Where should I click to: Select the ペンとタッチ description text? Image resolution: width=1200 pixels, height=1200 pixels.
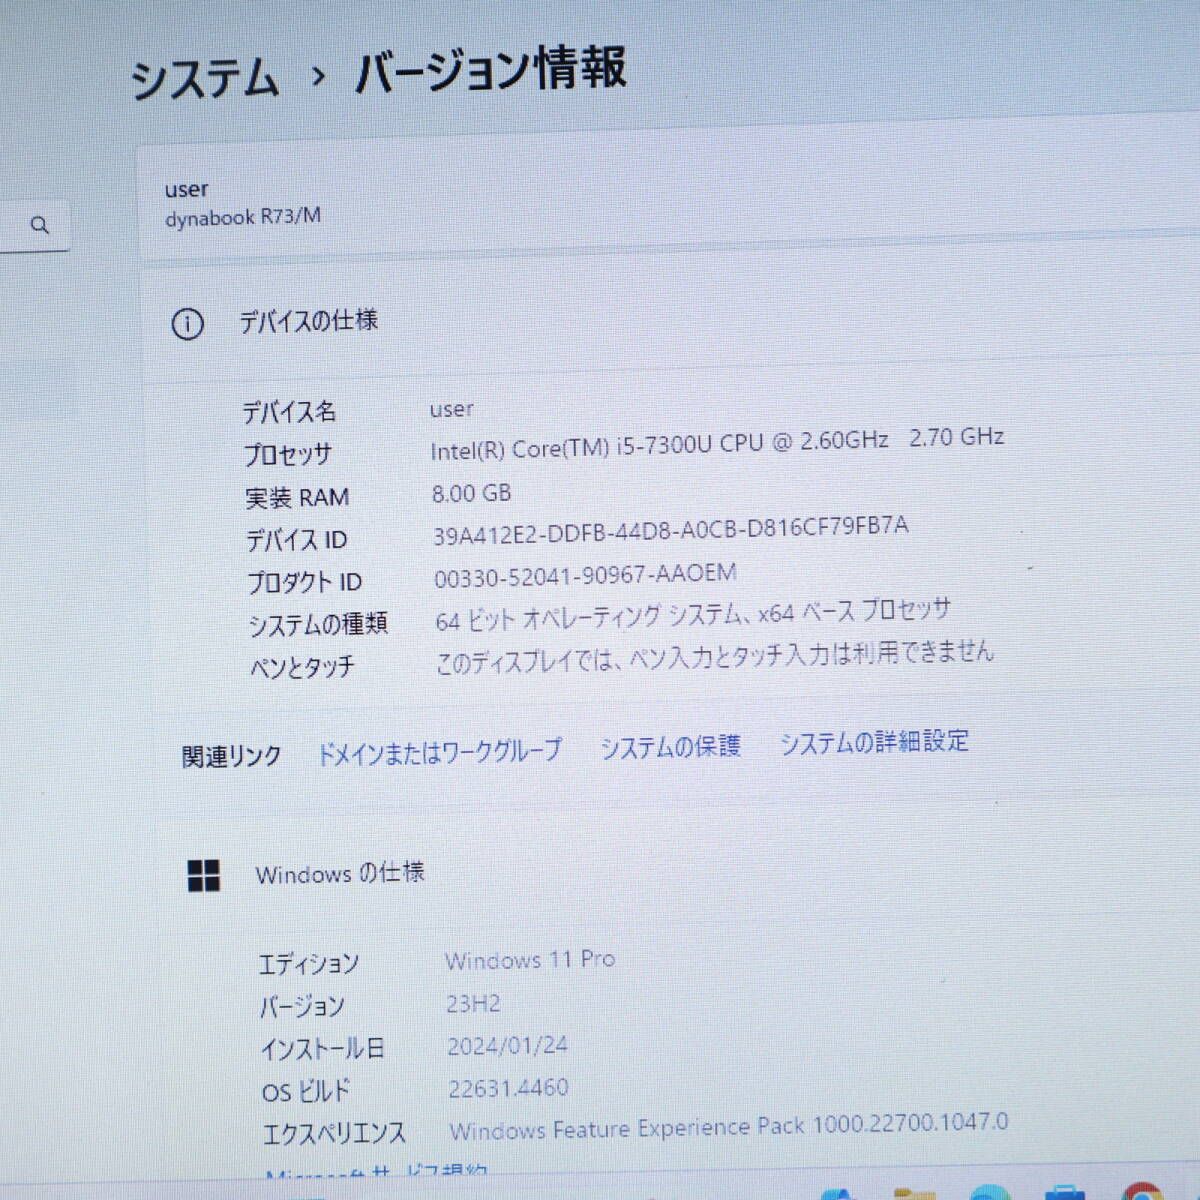[714, 657]
